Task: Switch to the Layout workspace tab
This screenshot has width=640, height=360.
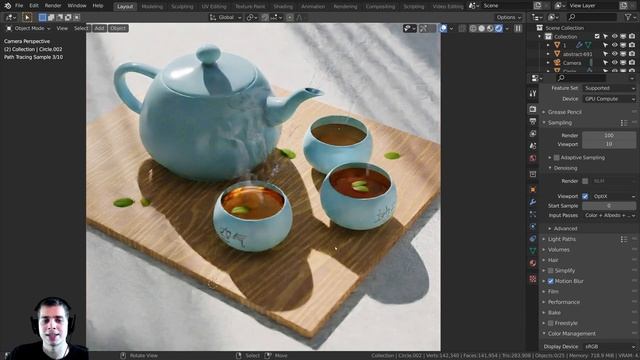Action: click(x=125, y=7)
